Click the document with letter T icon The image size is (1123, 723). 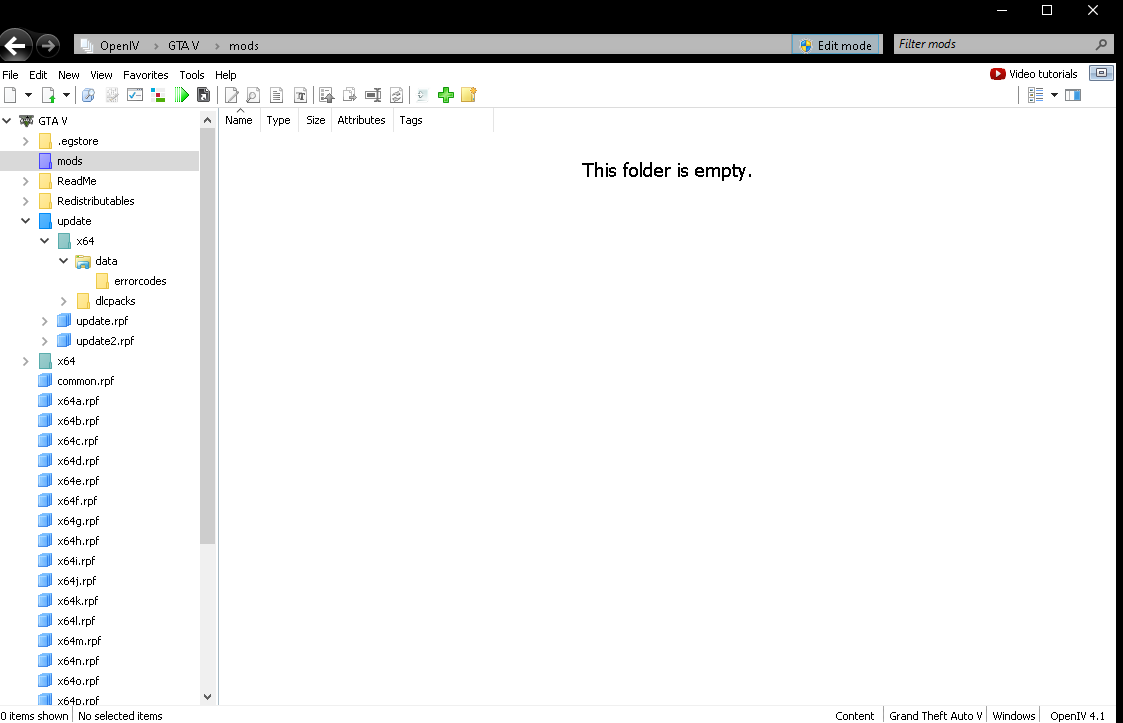[300, 95]
